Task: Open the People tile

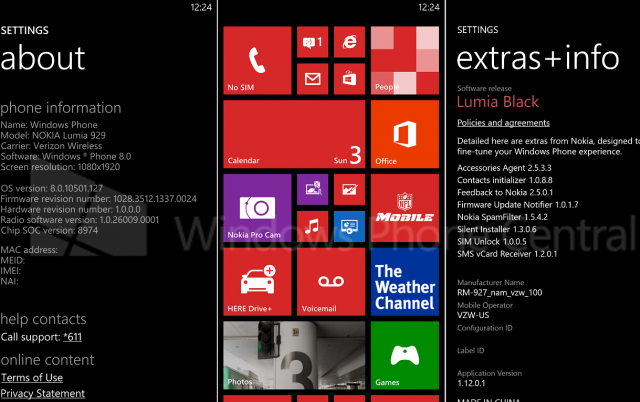Action: [405, 60]
